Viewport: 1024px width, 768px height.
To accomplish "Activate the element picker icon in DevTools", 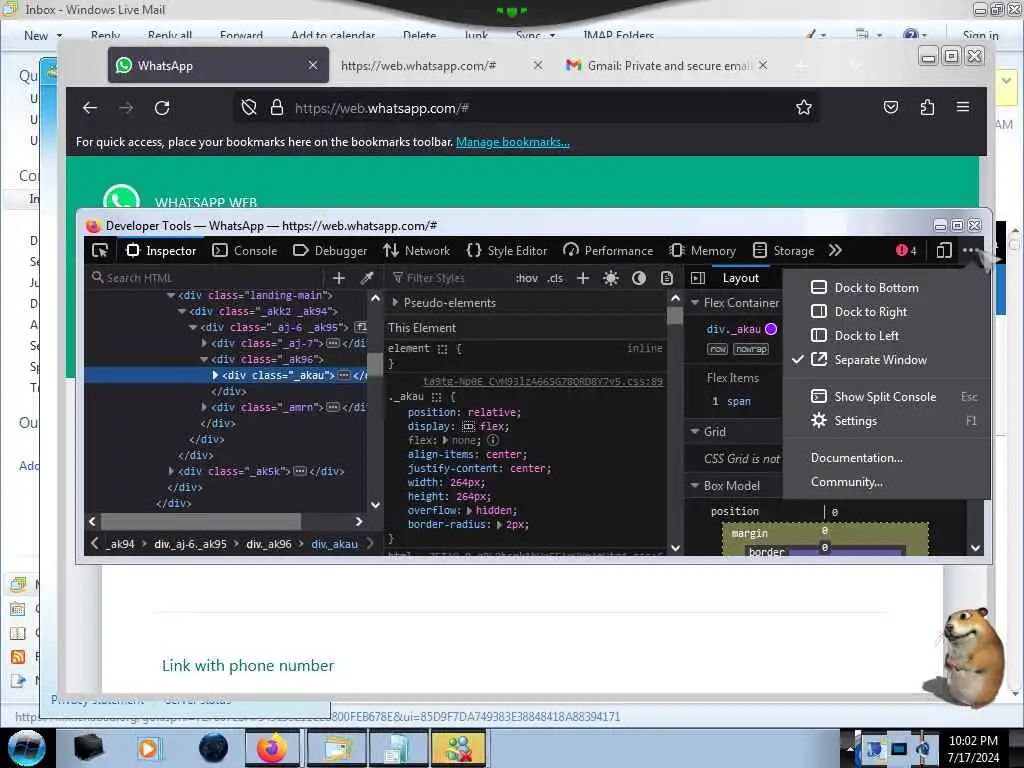I will pos(100,250).
